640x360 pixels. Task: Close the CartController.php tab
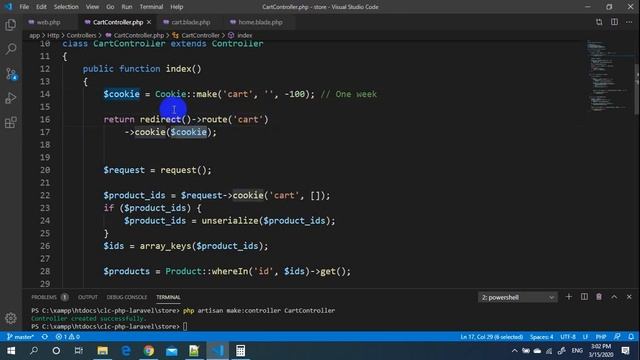point(149,22)
